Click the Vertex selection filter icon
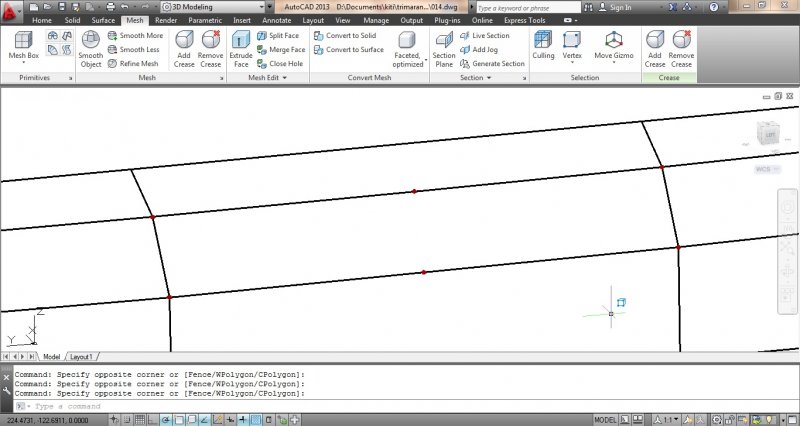Screen dimensions: 800x426 point(571,40)
